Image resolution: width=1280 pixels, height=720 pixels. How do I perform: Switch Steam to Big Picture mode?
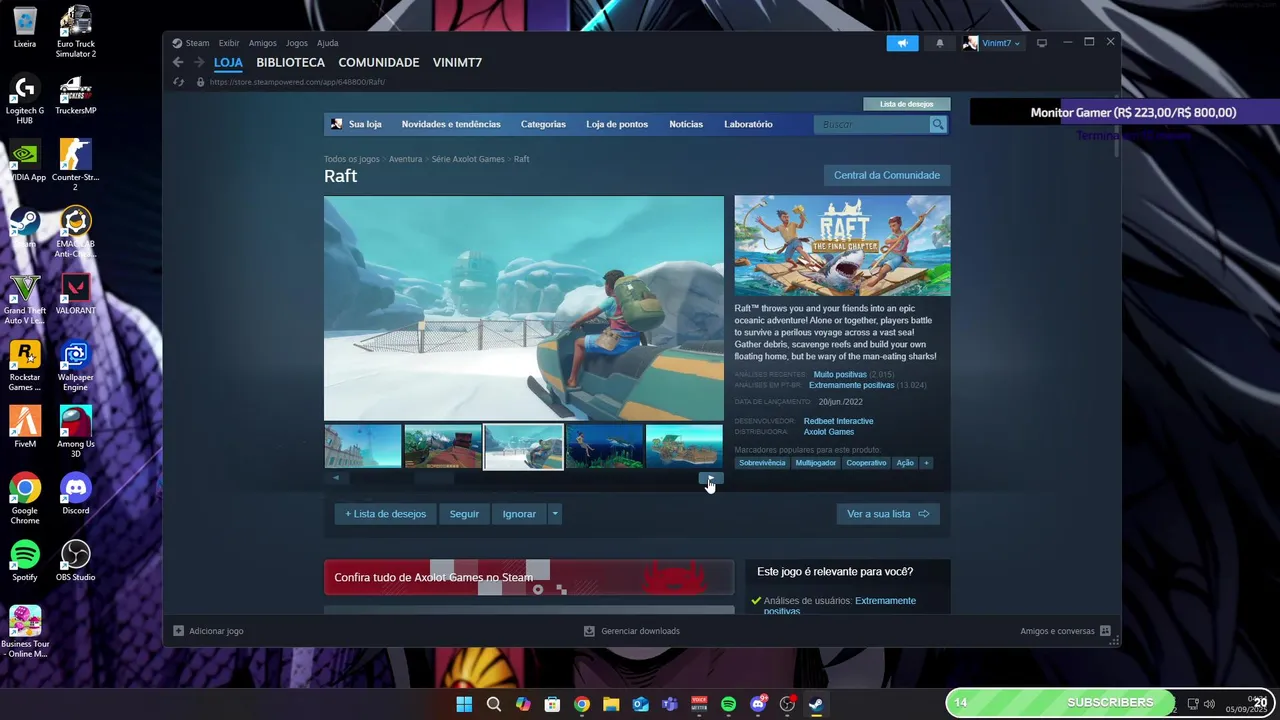coord(1042,43)
